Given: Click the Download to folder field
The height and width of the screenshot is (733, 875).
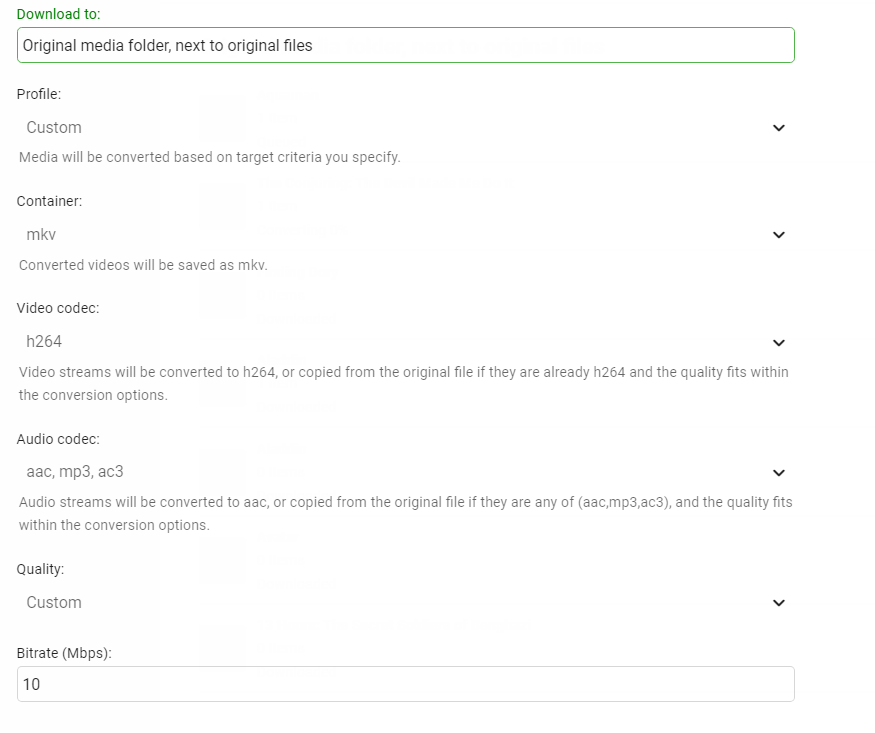Looking at the screenshot, I should (405, 45).
